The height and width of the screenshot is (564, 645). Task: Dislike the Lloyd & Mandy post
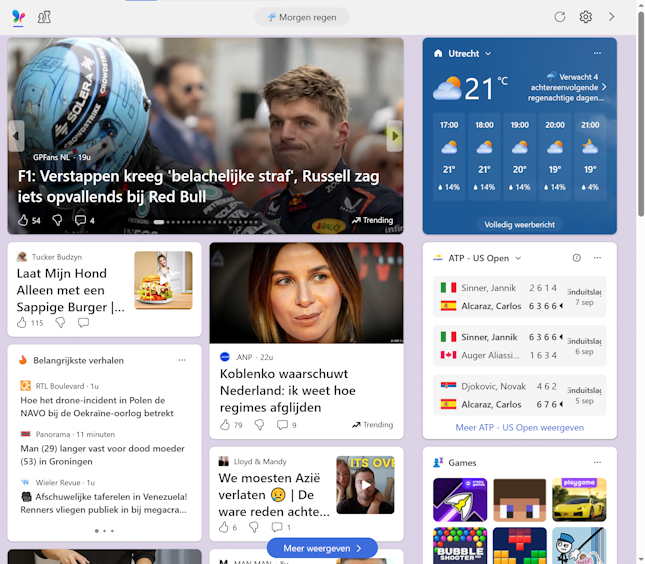tap(254, 527)
